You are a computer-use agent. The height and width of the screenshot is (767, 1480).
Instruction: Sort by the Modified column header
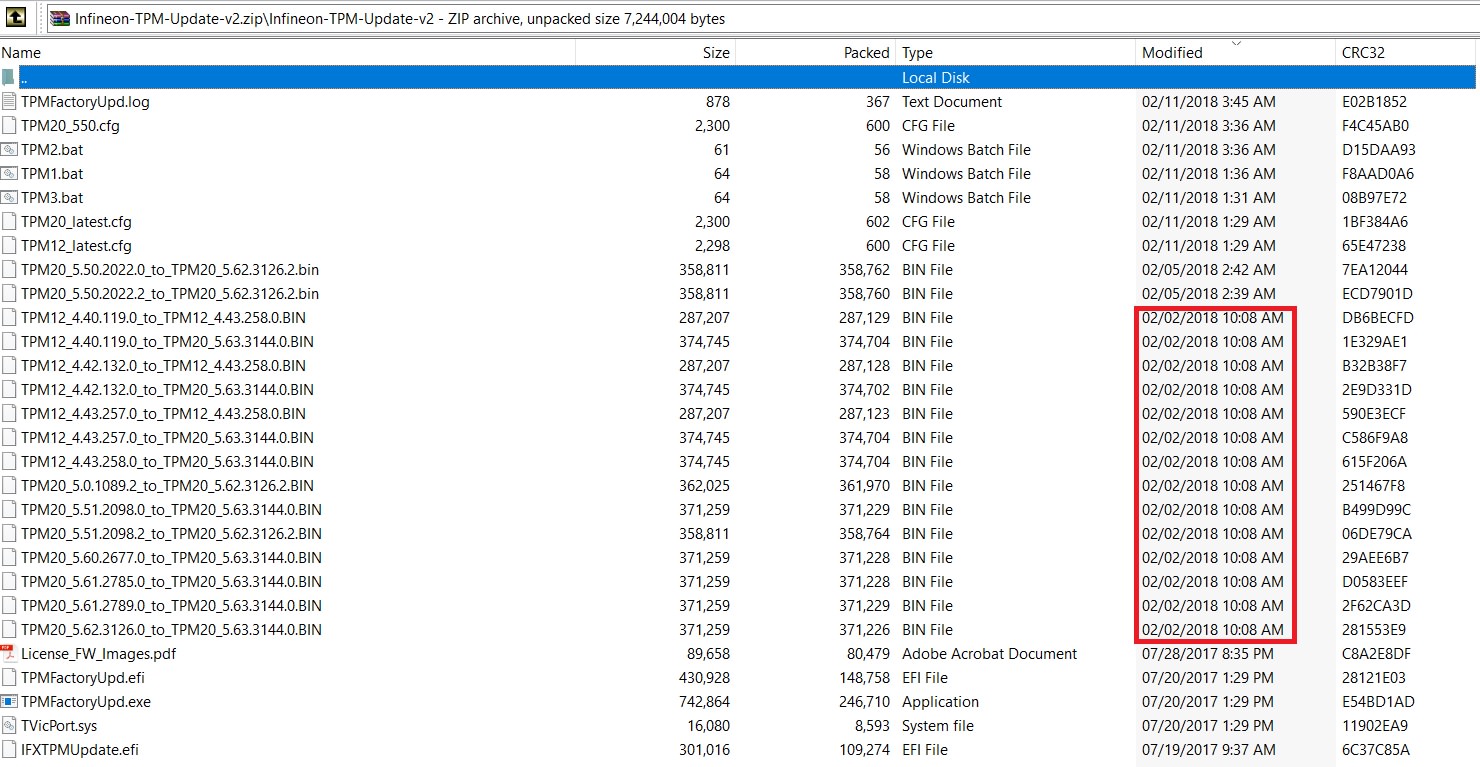[1236, 53]
